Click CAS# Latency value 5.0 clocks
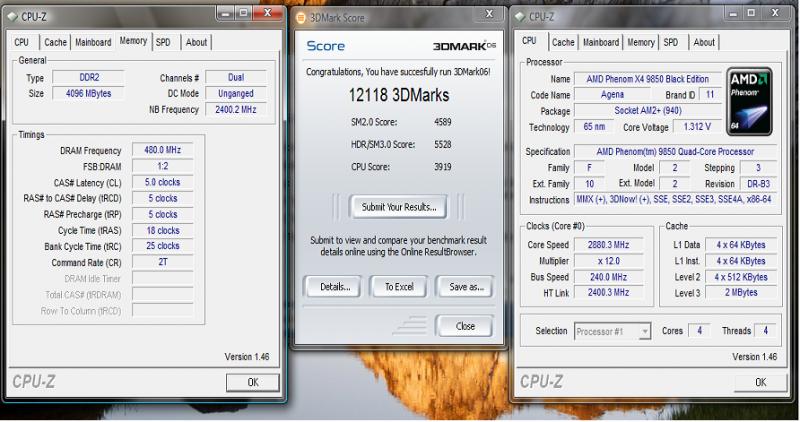800x422 pixels. click(x=163, y=182)
